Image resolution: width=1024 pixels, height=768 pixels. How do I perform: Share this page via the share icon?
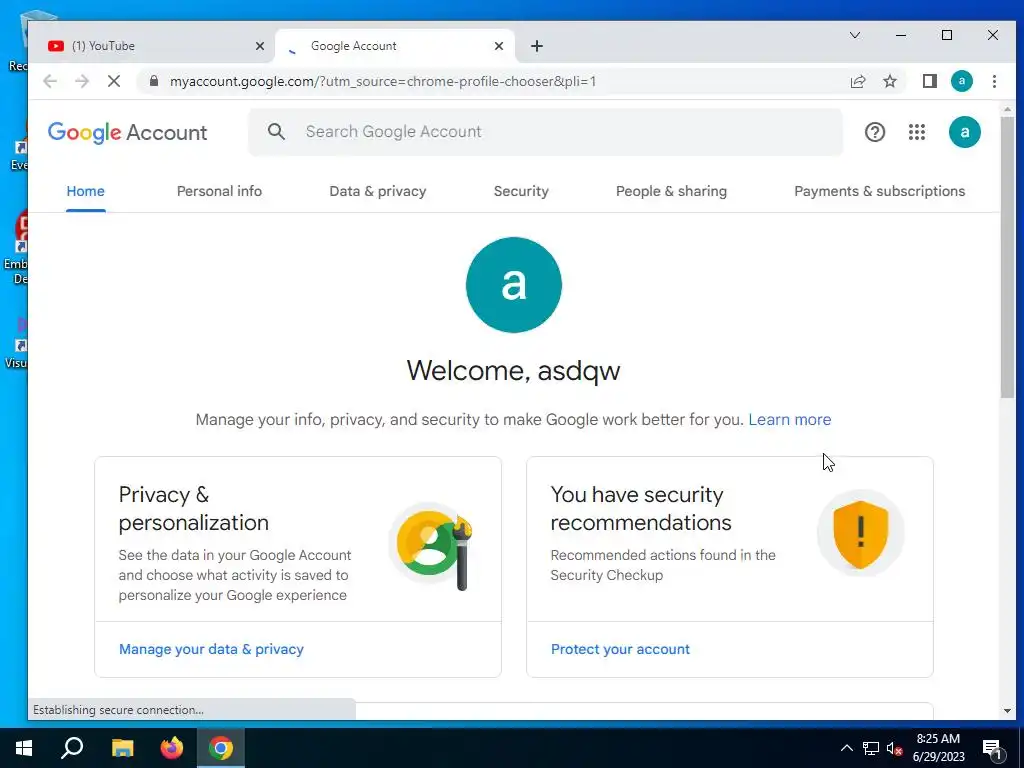[x=857, y=81]
